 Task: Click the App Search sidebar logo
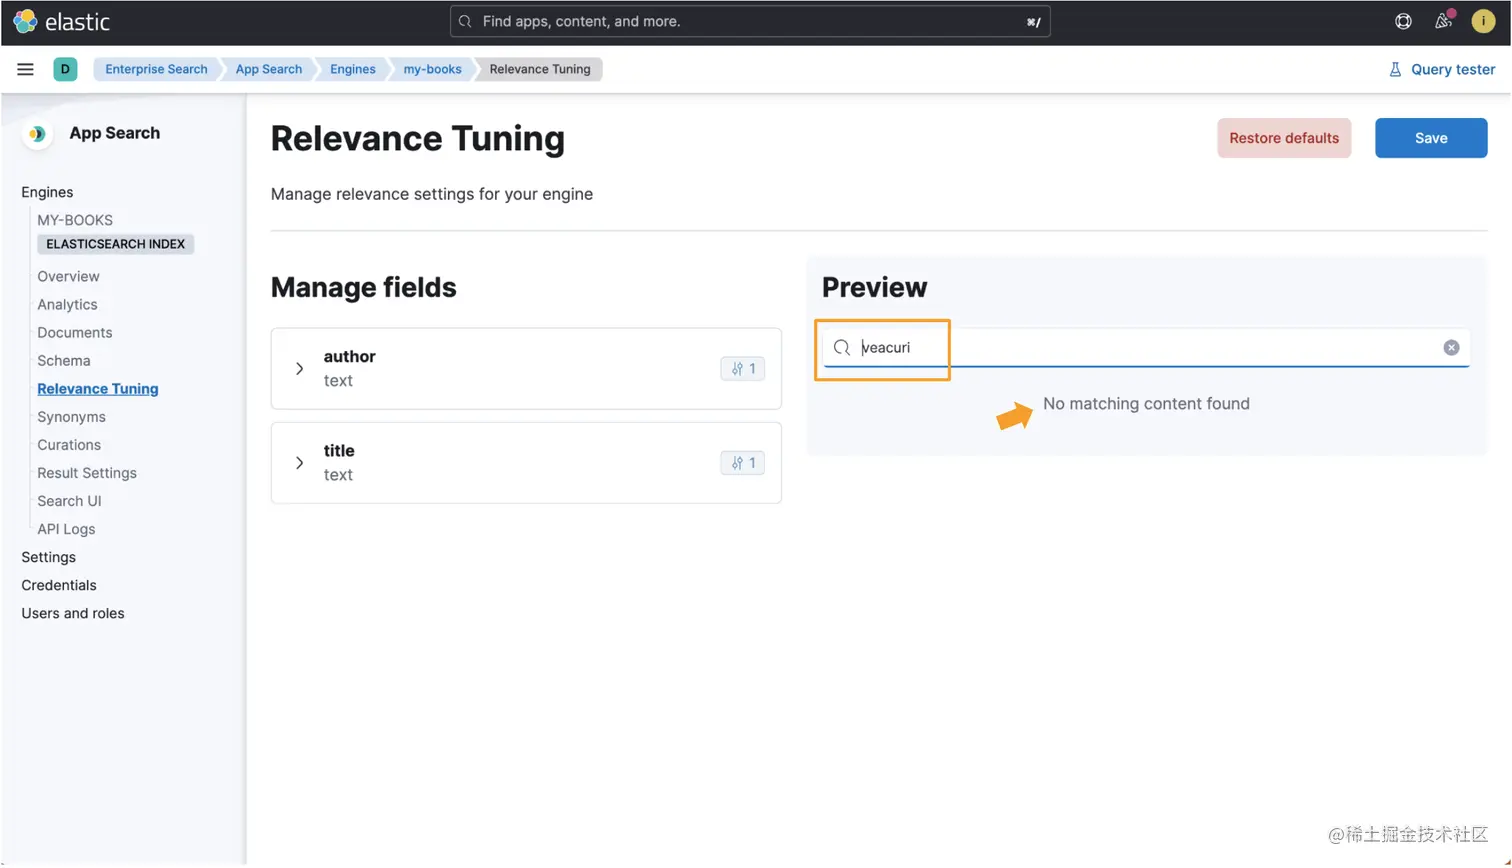[37, 133]
